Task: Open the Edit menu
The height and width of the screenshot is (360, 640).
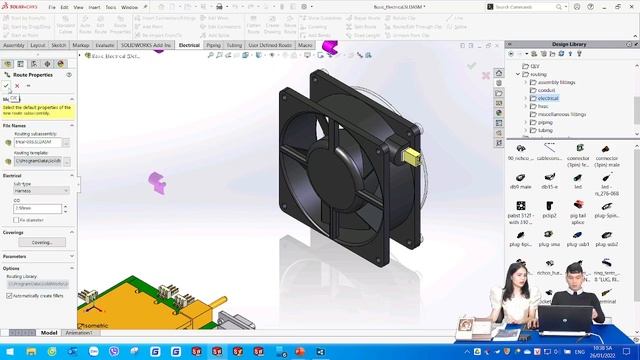Action: pyautogui.click(x=64, y=7)
